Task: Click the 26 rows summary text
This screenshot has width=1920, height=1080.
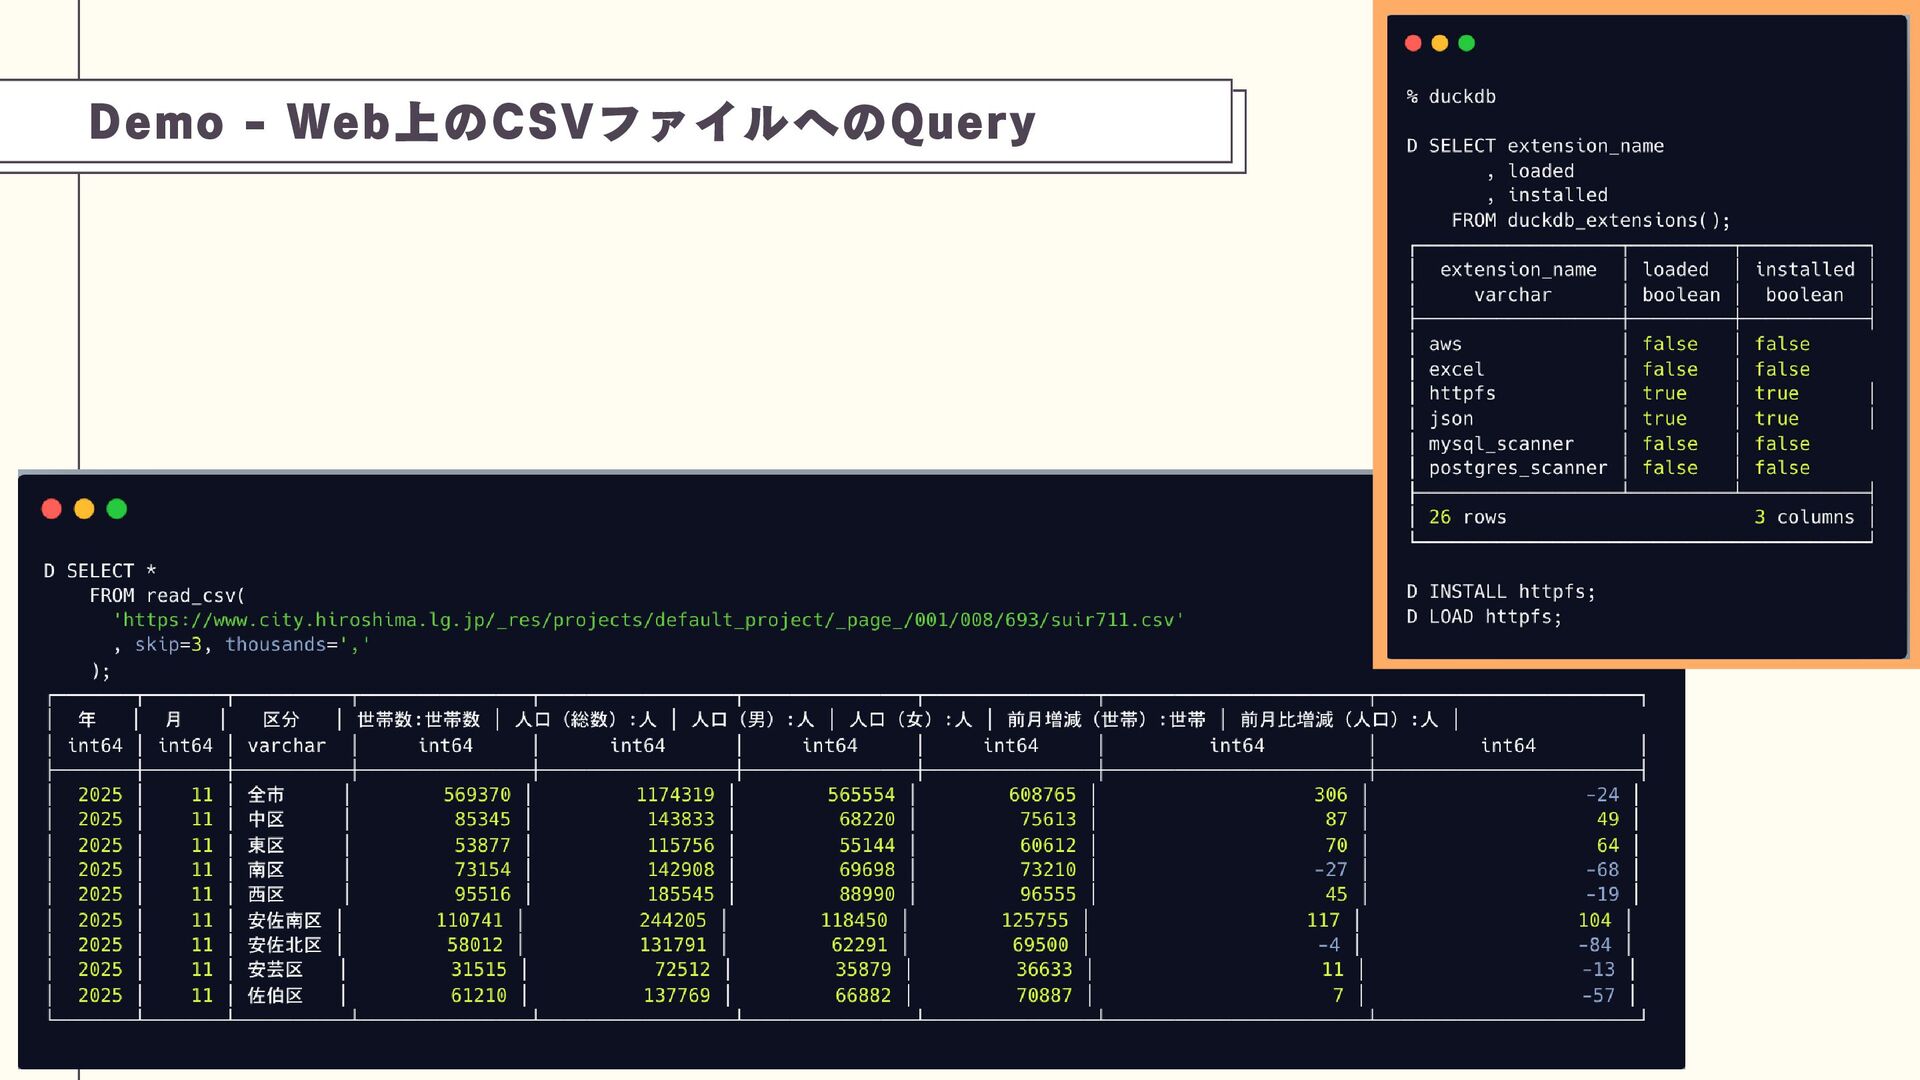Action: pyautogui.click(x=1467, y=517)
